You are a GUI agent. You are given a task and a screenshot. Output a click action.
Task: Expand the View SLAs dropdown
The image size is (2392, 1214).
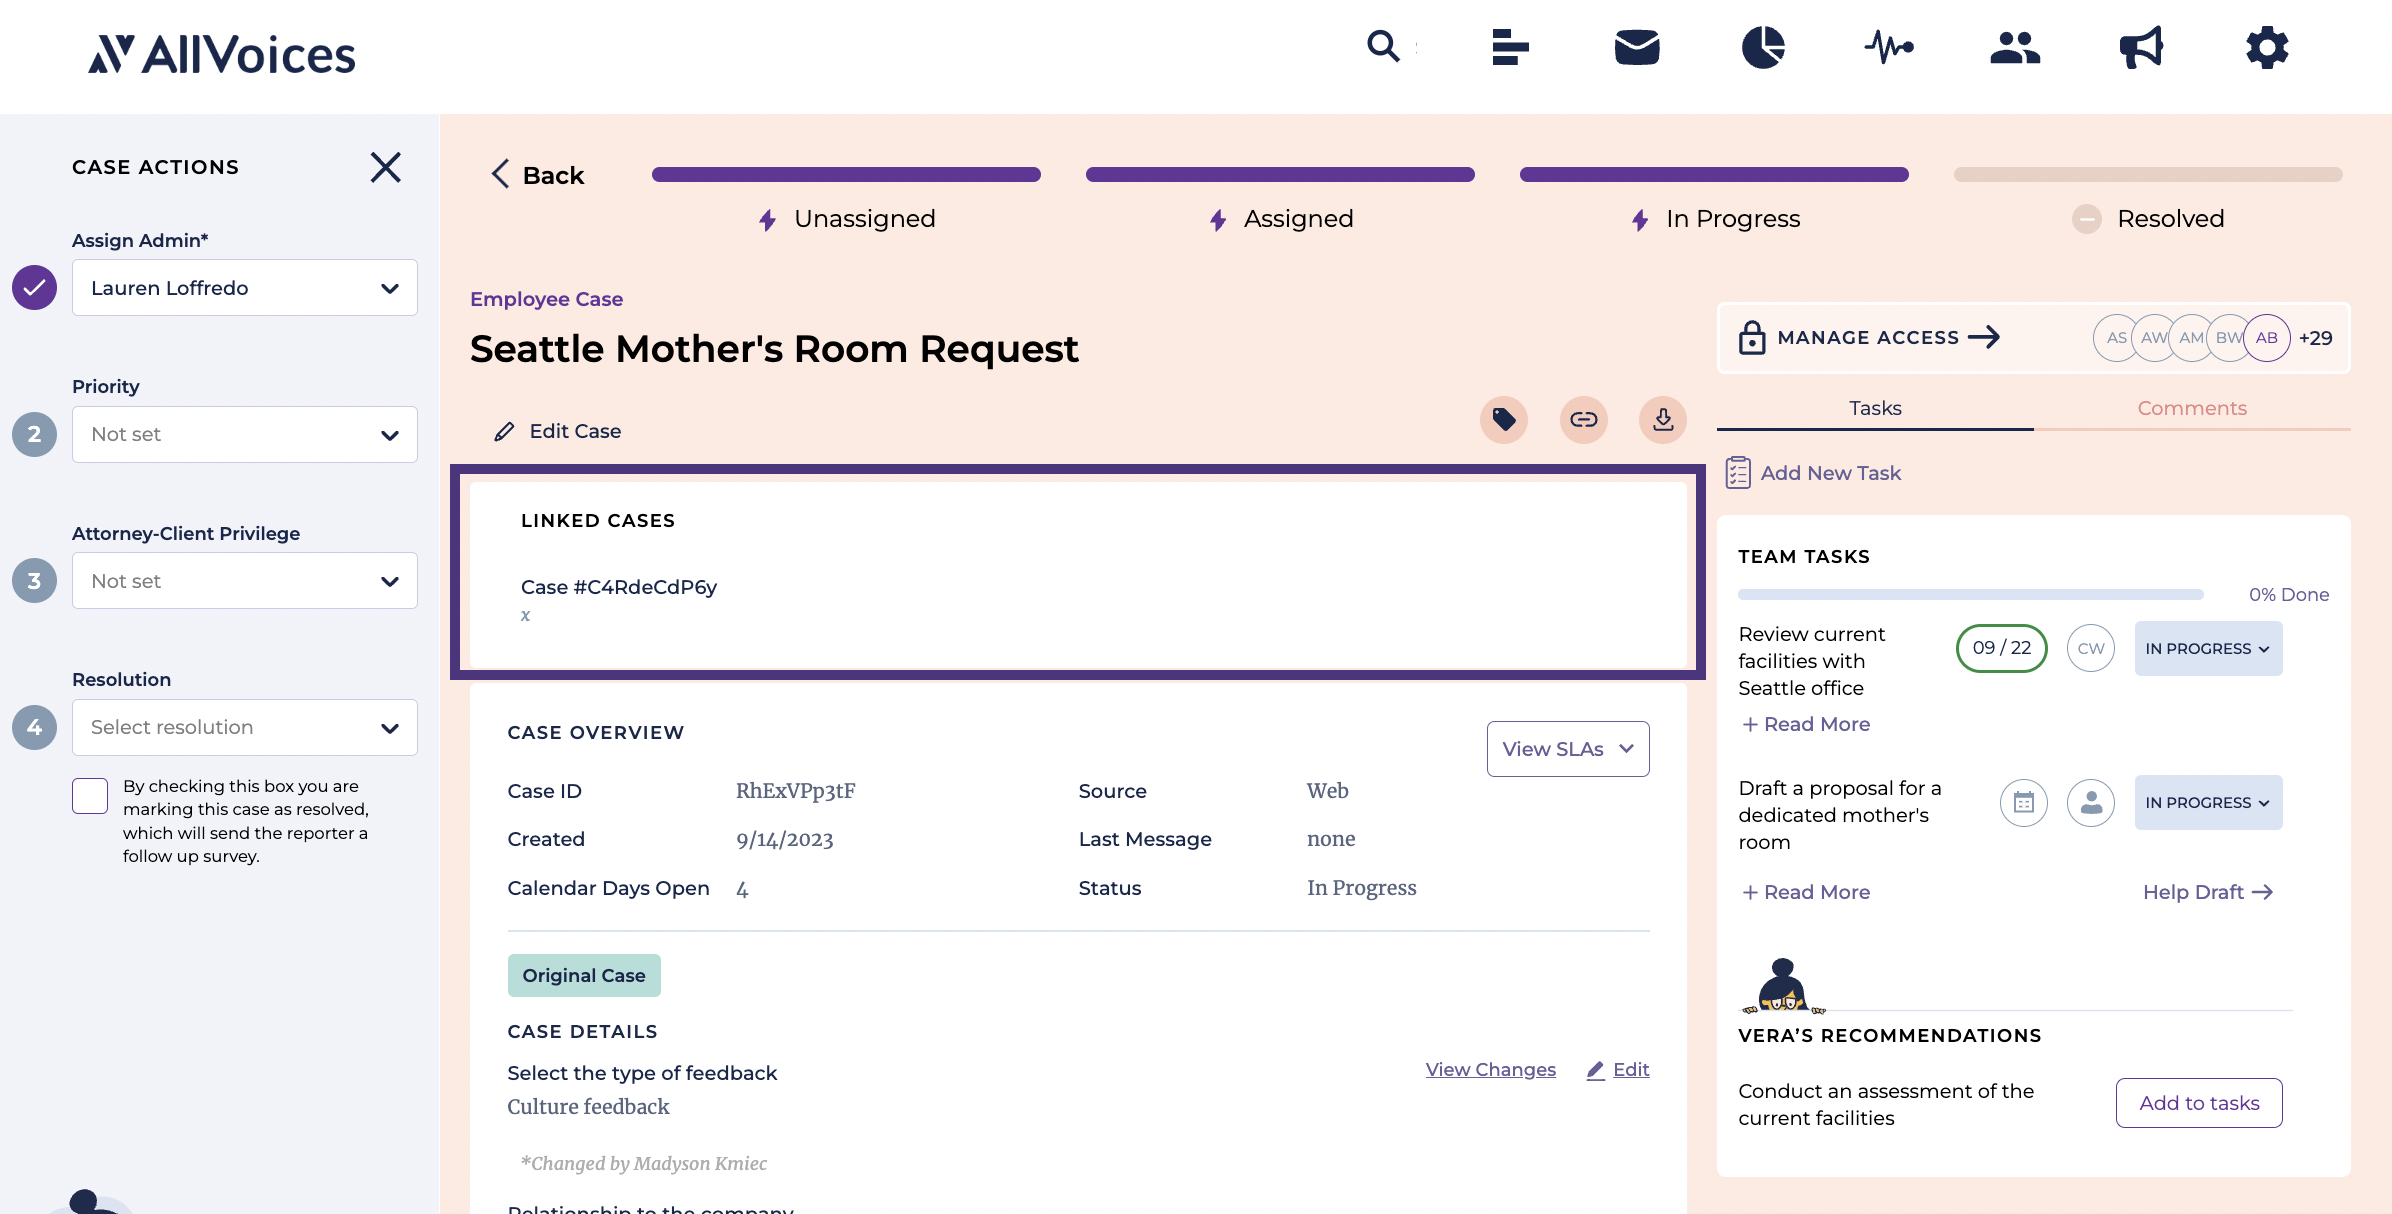1568,749
